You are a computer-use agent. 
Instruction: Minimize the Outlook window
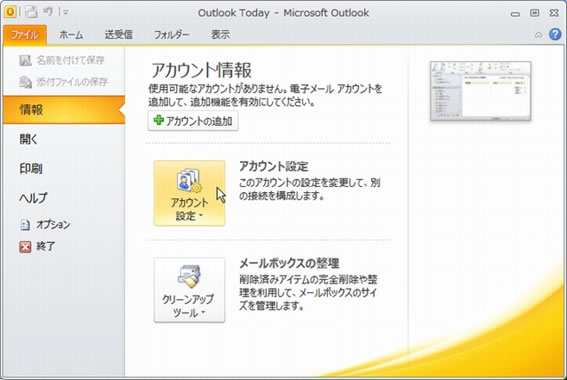(x=515, y=14)
